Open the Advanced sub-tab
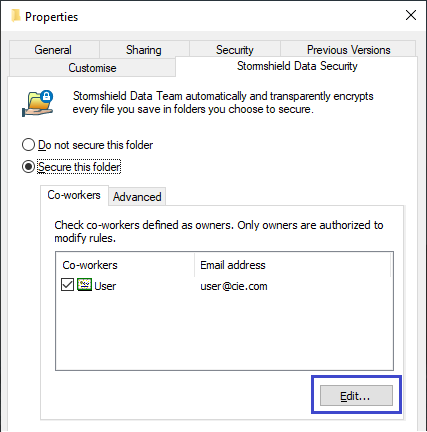Viewport: 427px width, 432px height. click(137, 197)
